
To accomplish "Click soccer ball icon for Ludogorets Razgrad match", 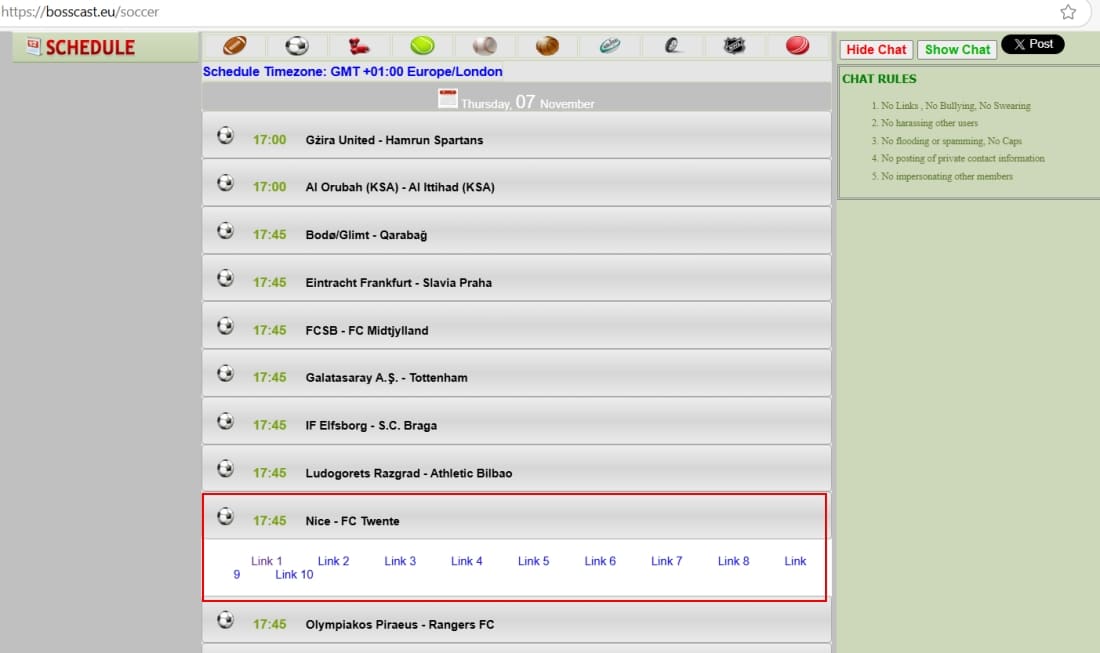I will pyautogui.click(x=225, y=469).
